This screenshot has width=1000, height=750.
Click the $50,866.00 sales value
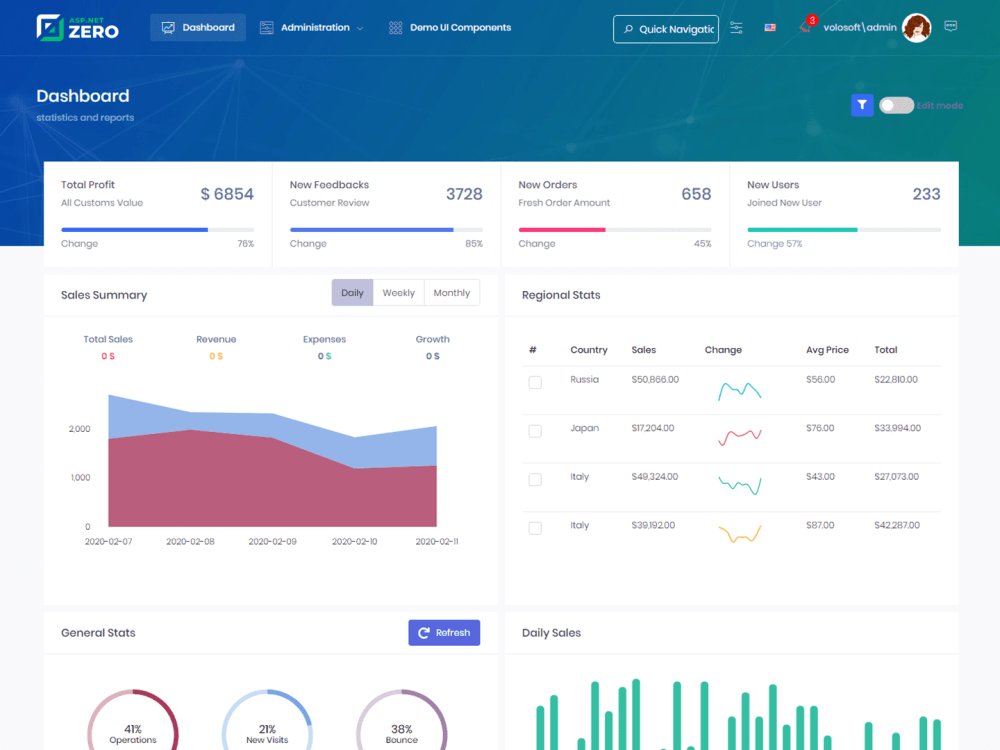click(655, 379)
